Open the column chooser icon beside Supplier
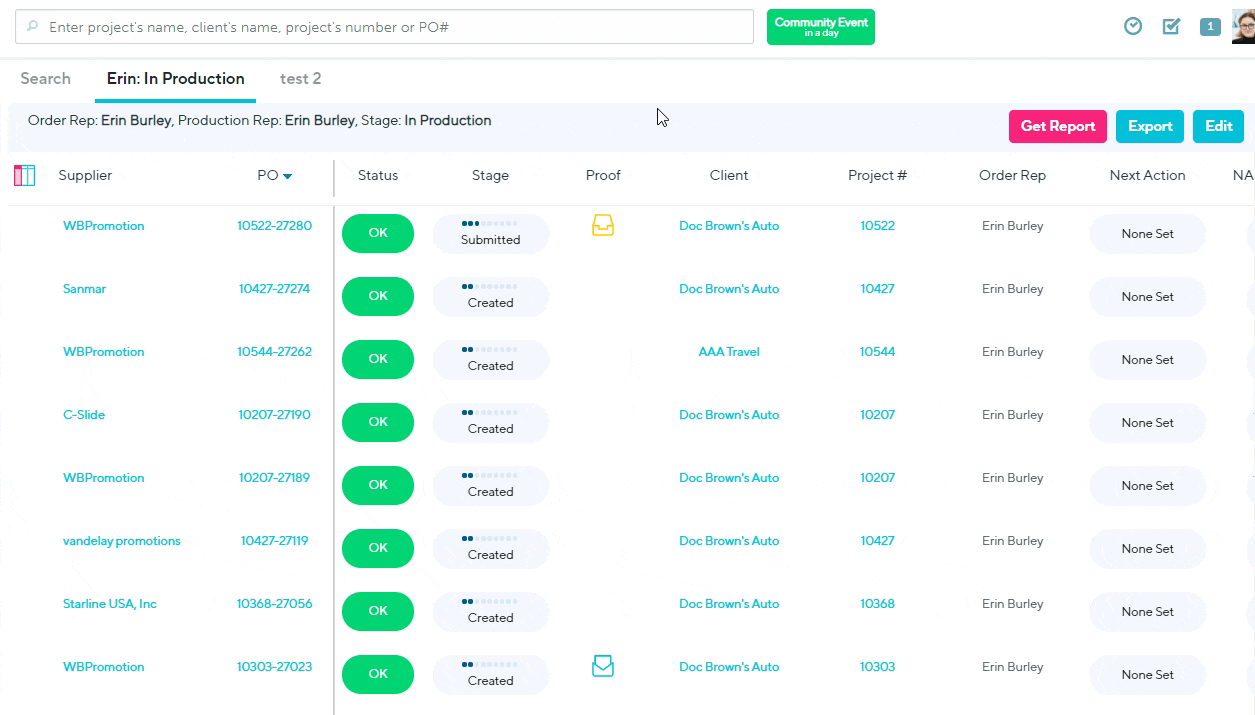Viewport: 1255px width, 715px height. pyautogui.click(x=25, y=176)
